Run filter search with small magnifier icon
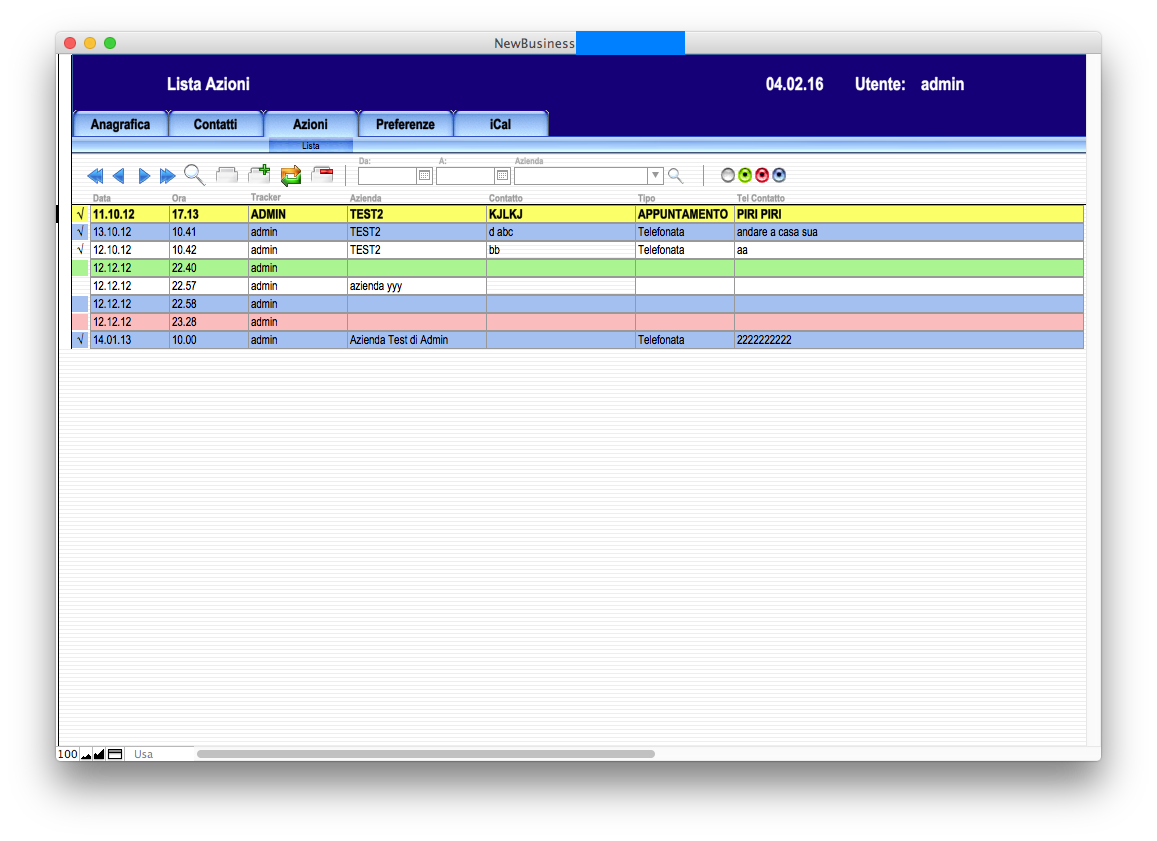 pyautogui.click(x=675, y=176)
